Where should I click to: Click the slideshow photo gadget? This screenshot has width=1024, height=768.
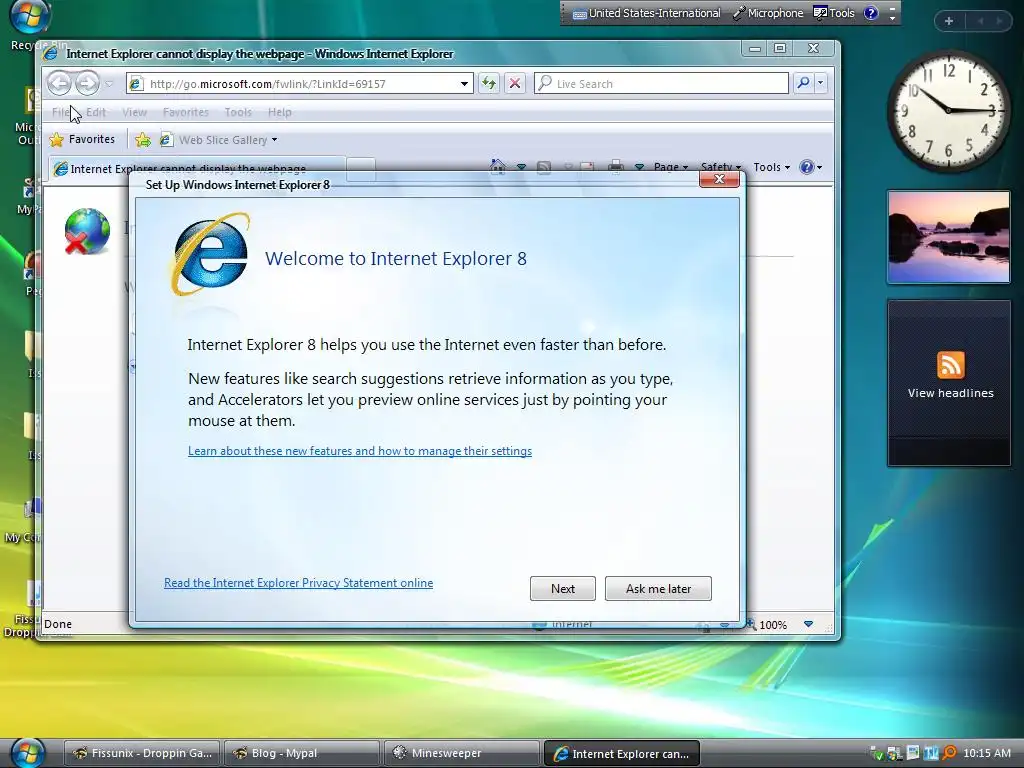point(948,237)
